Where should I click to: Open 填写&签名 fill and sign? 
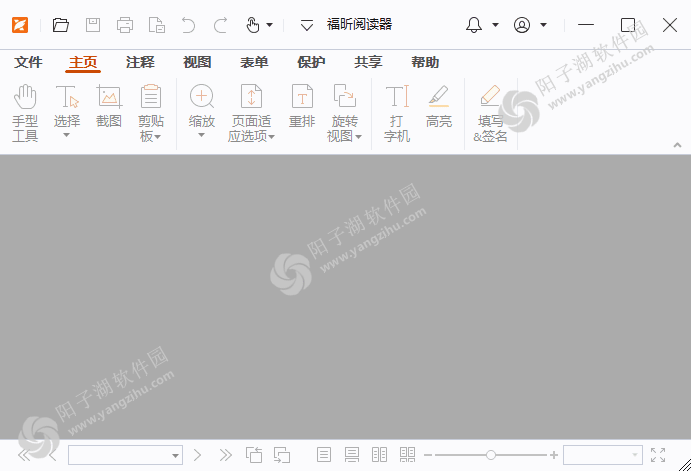[490, 113]
